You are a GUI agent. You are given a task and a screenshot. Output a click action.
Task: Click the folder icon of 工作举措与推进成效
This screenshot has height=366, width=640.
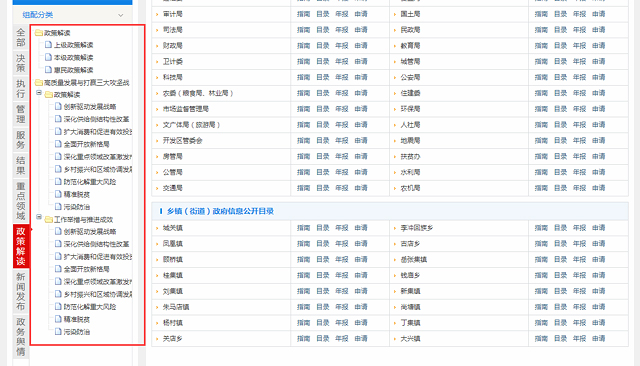point(49,220)
